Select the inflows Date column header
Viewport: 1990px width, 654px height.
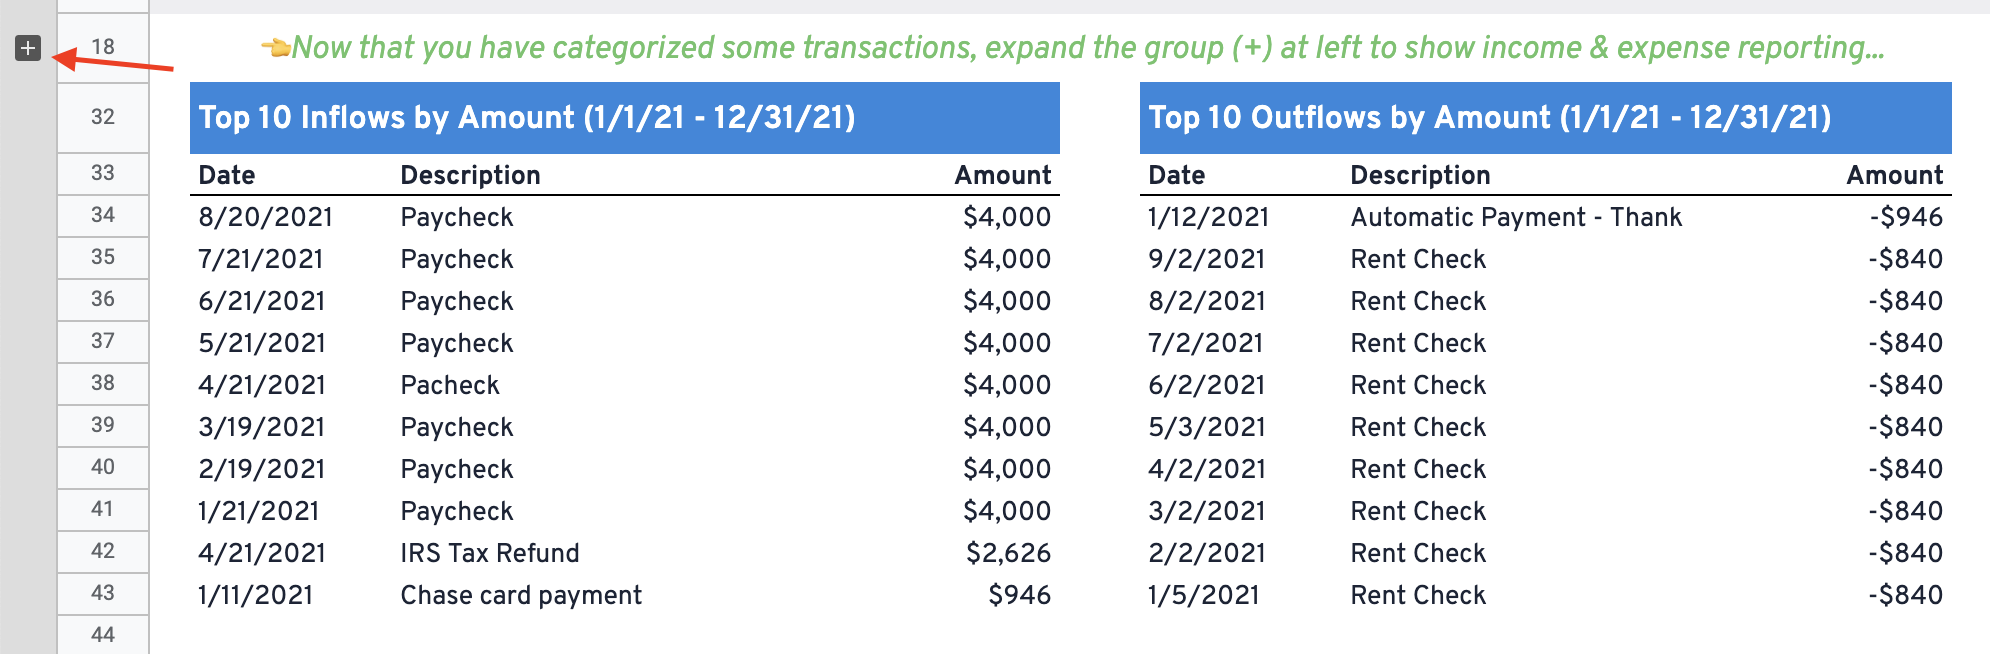click(227, 175)
